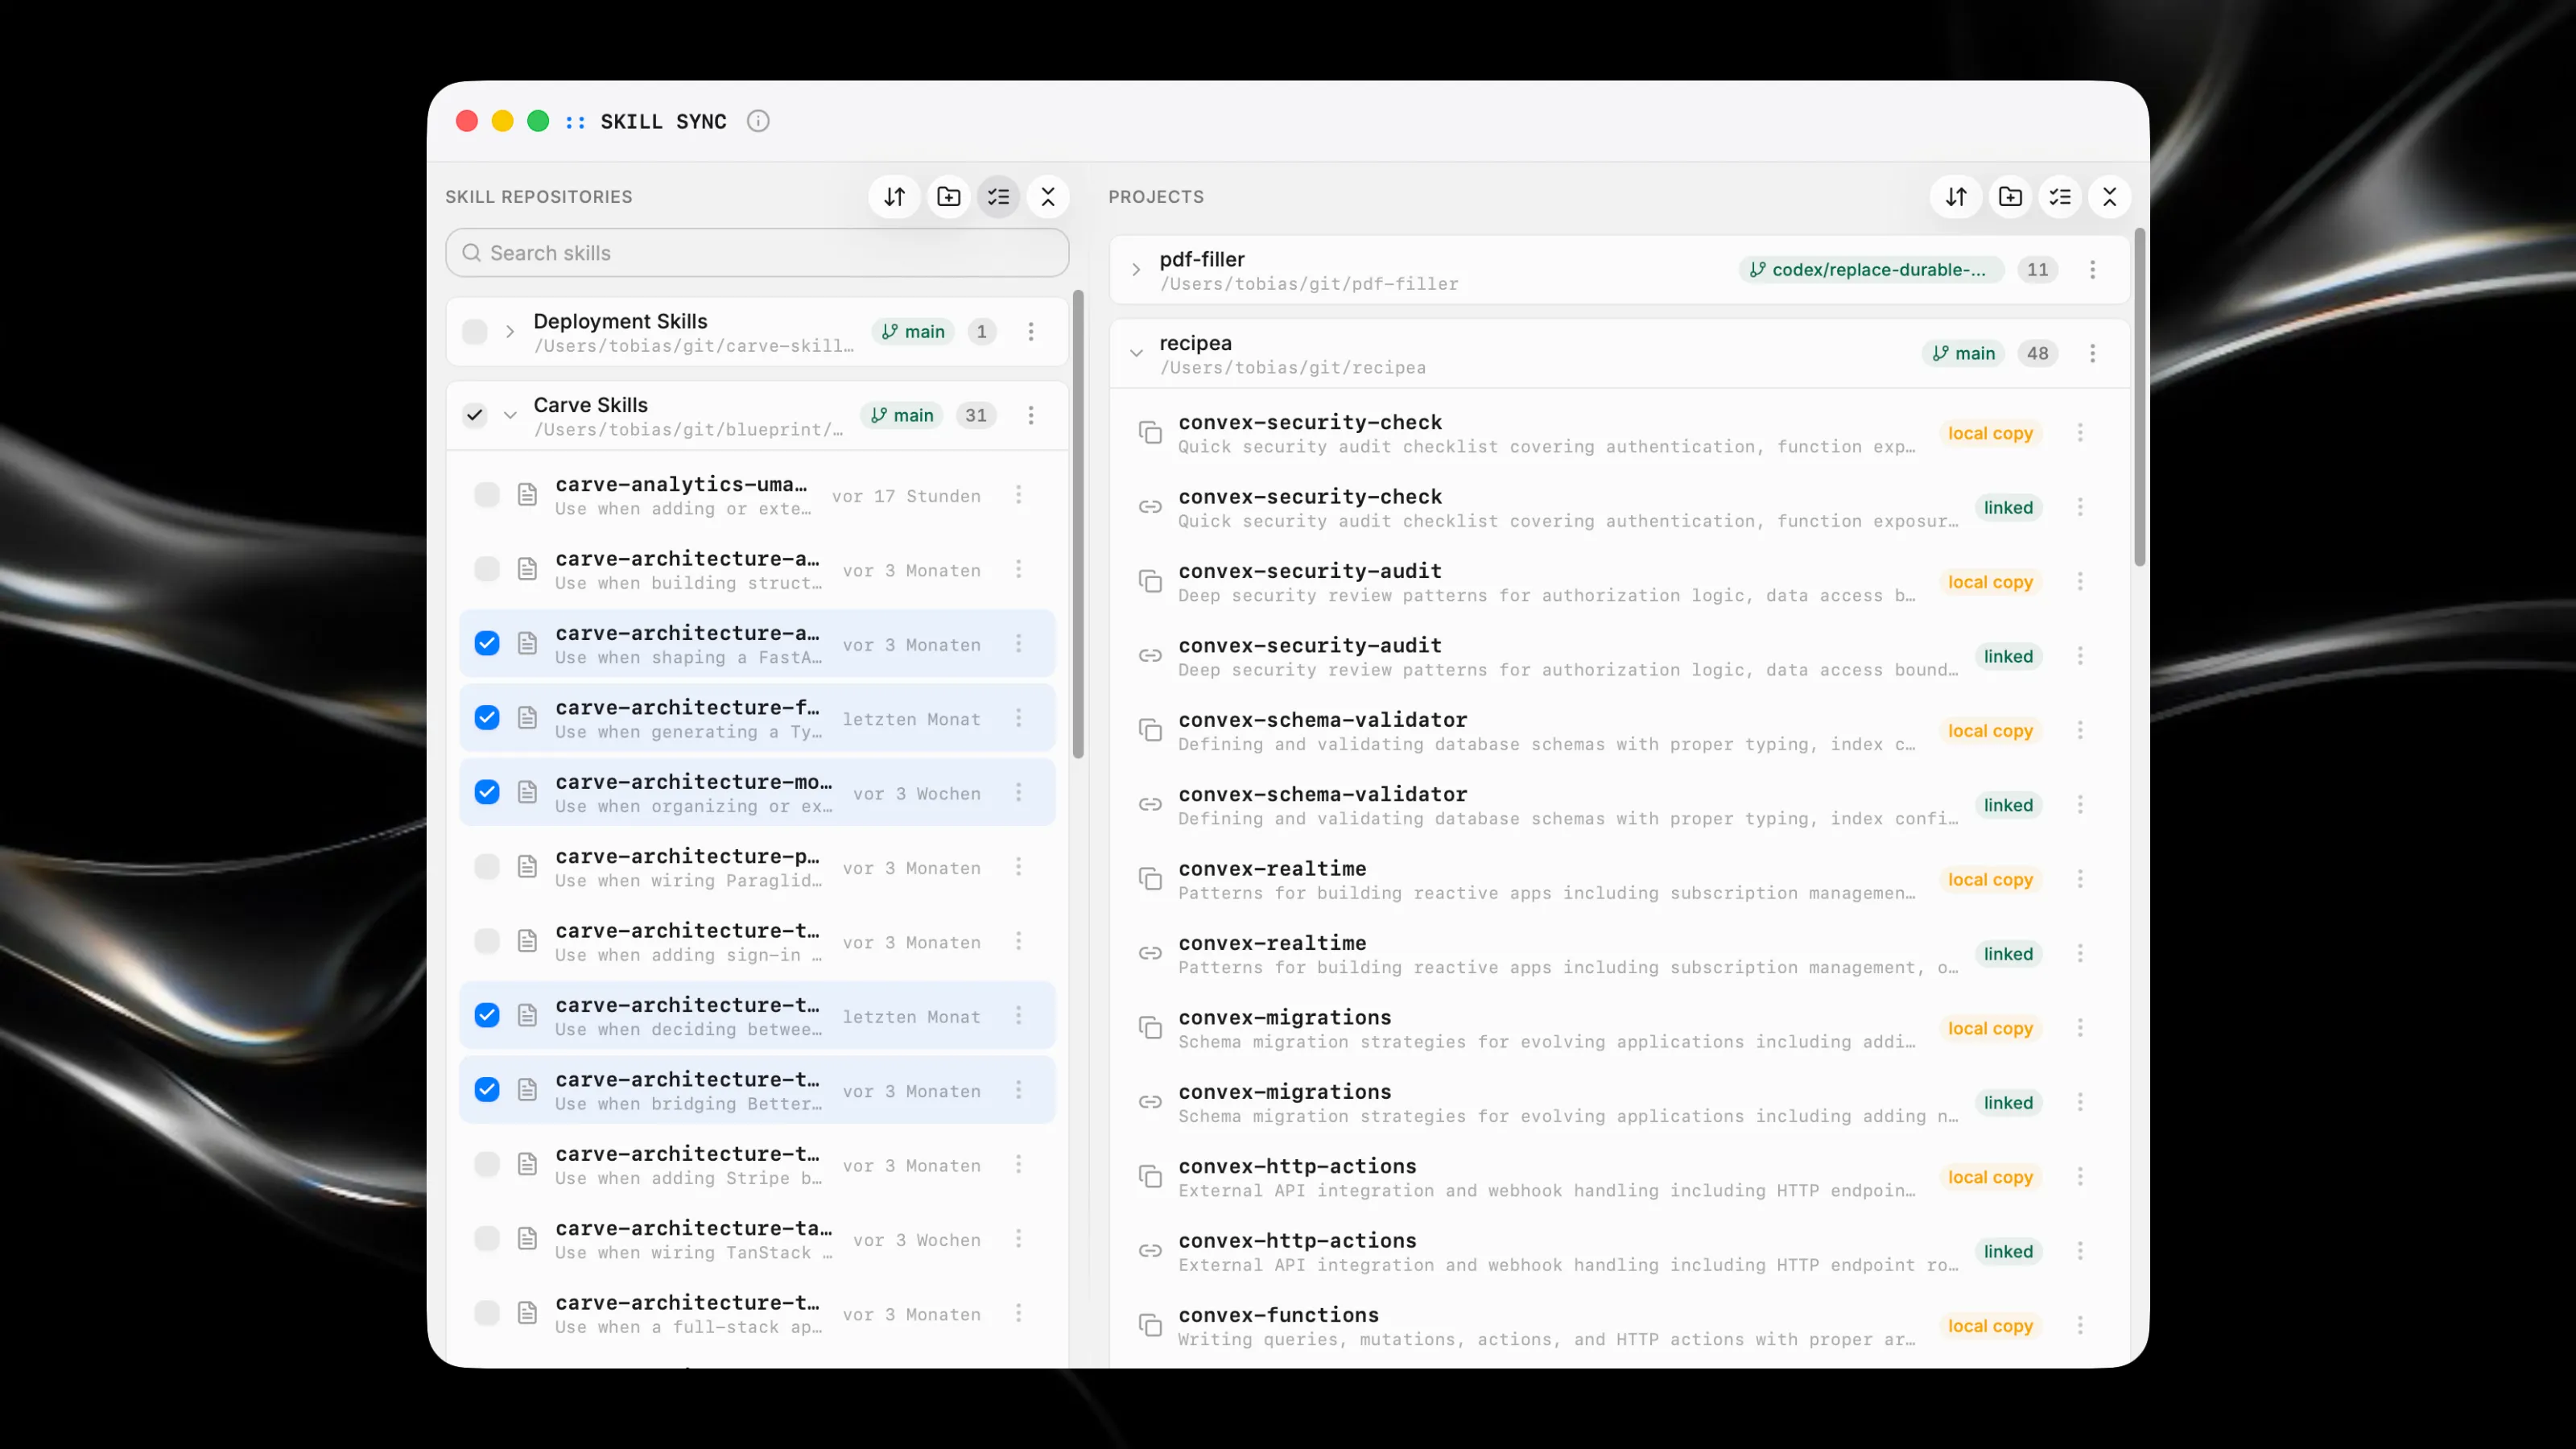The image size is (2576, 1449).
Task: Collapse the recipea project
Action: click(x=1136, y=353)
